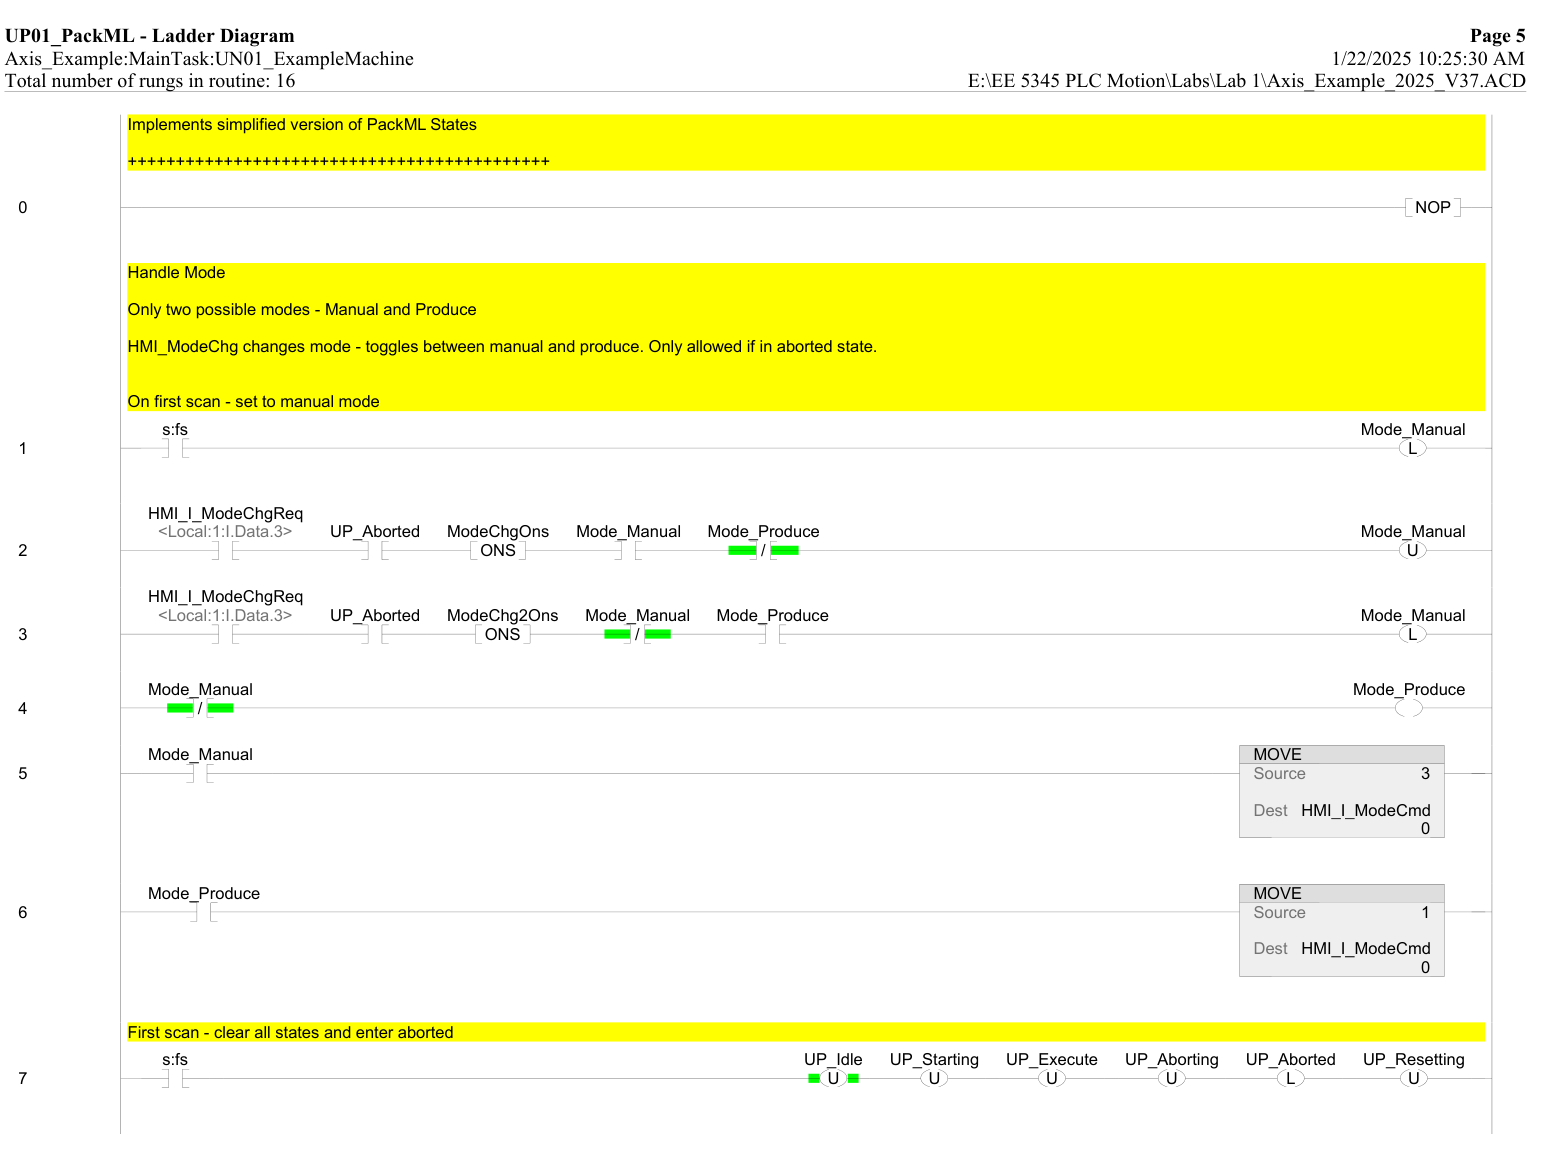Click the MOVE block with Source 3
This screenshot has width=1560, height=1150.
coord(1342,791)
